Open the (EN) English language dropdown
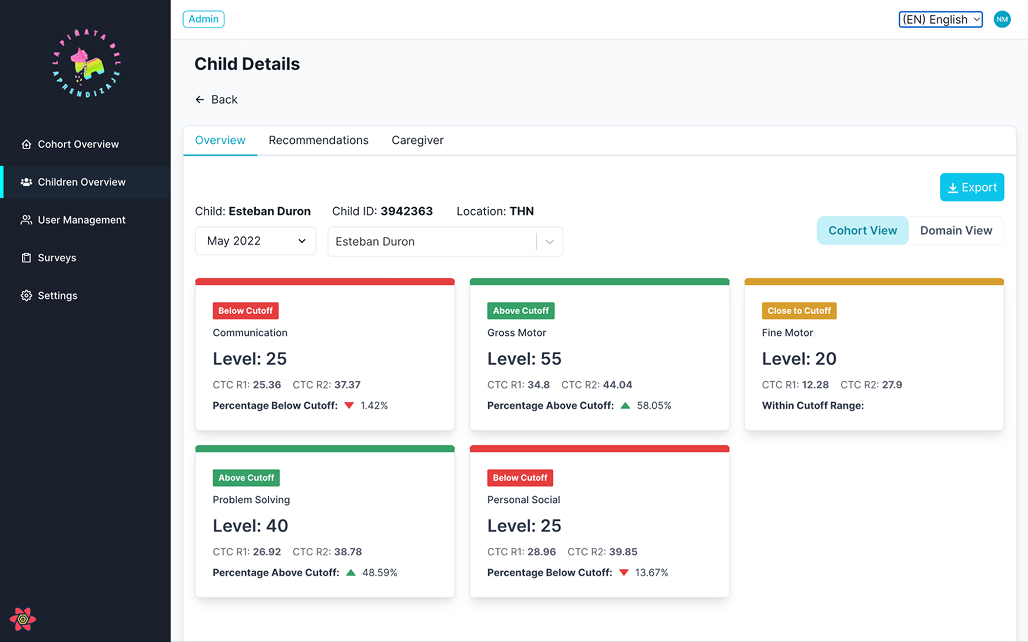Screen dimensions: 1028x642 coord(940,19)
